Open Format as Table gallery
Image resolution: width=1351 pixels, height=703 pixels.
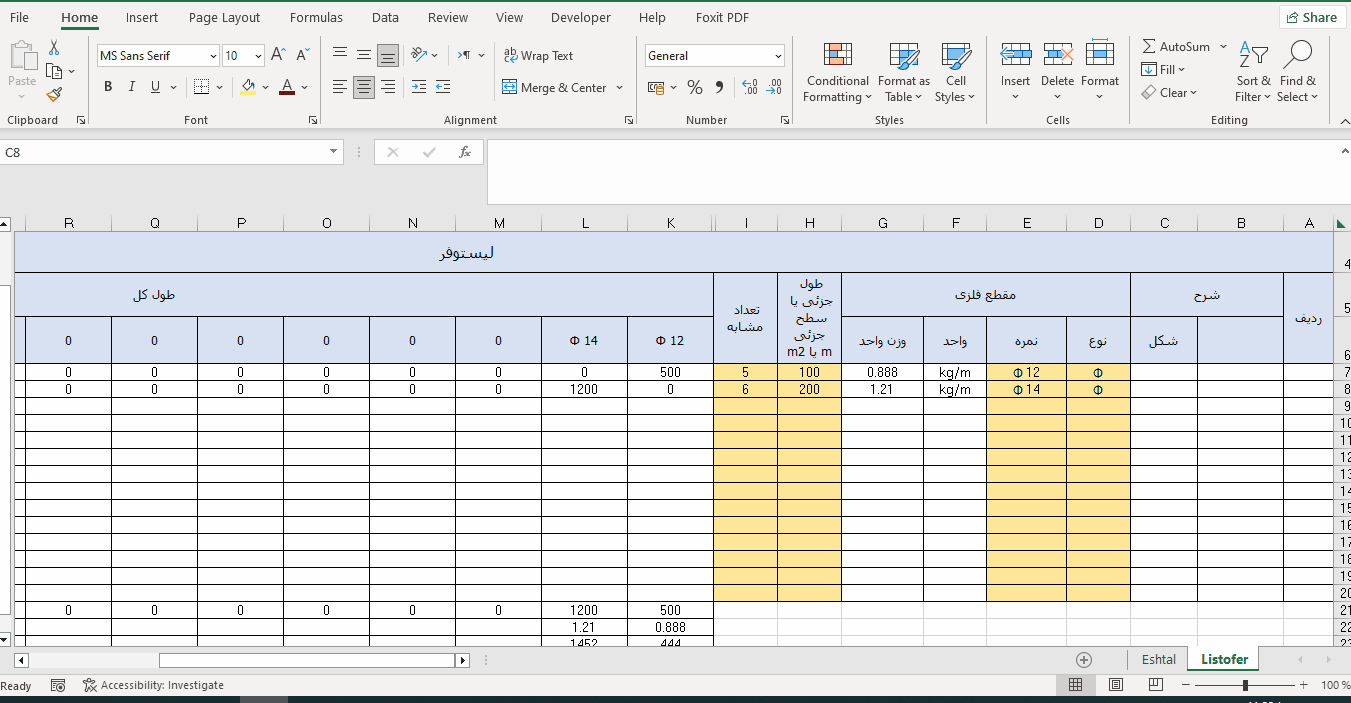pyautogui.click(x=904, y=73)
